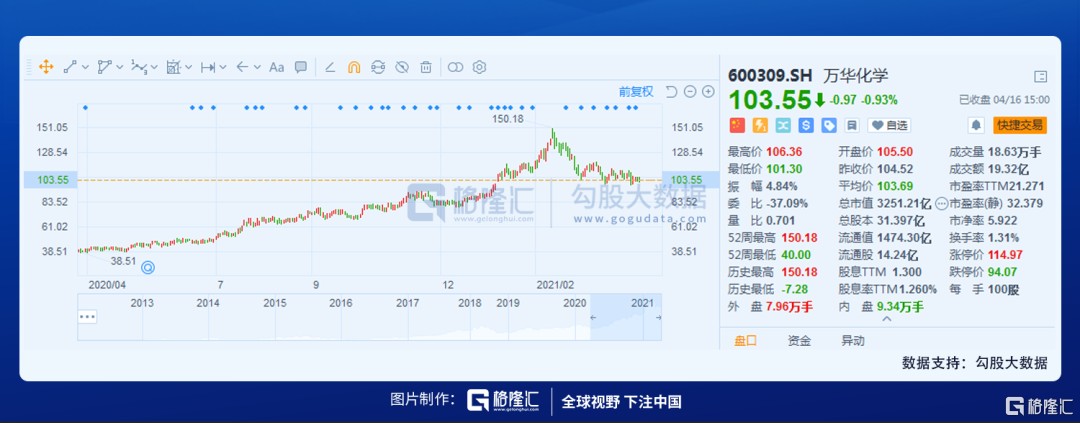This screenshot has height=423, width=1080.
Task: Select the Aa text annotation tool
Action: pos(276,67)
